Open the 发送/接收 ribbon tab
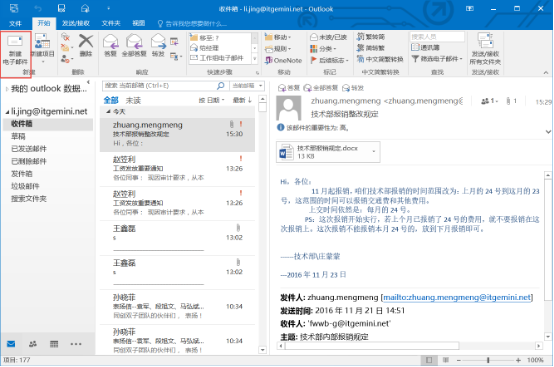Screen dimensions: 554x367 pyautogui.click(x=76, y=23)
